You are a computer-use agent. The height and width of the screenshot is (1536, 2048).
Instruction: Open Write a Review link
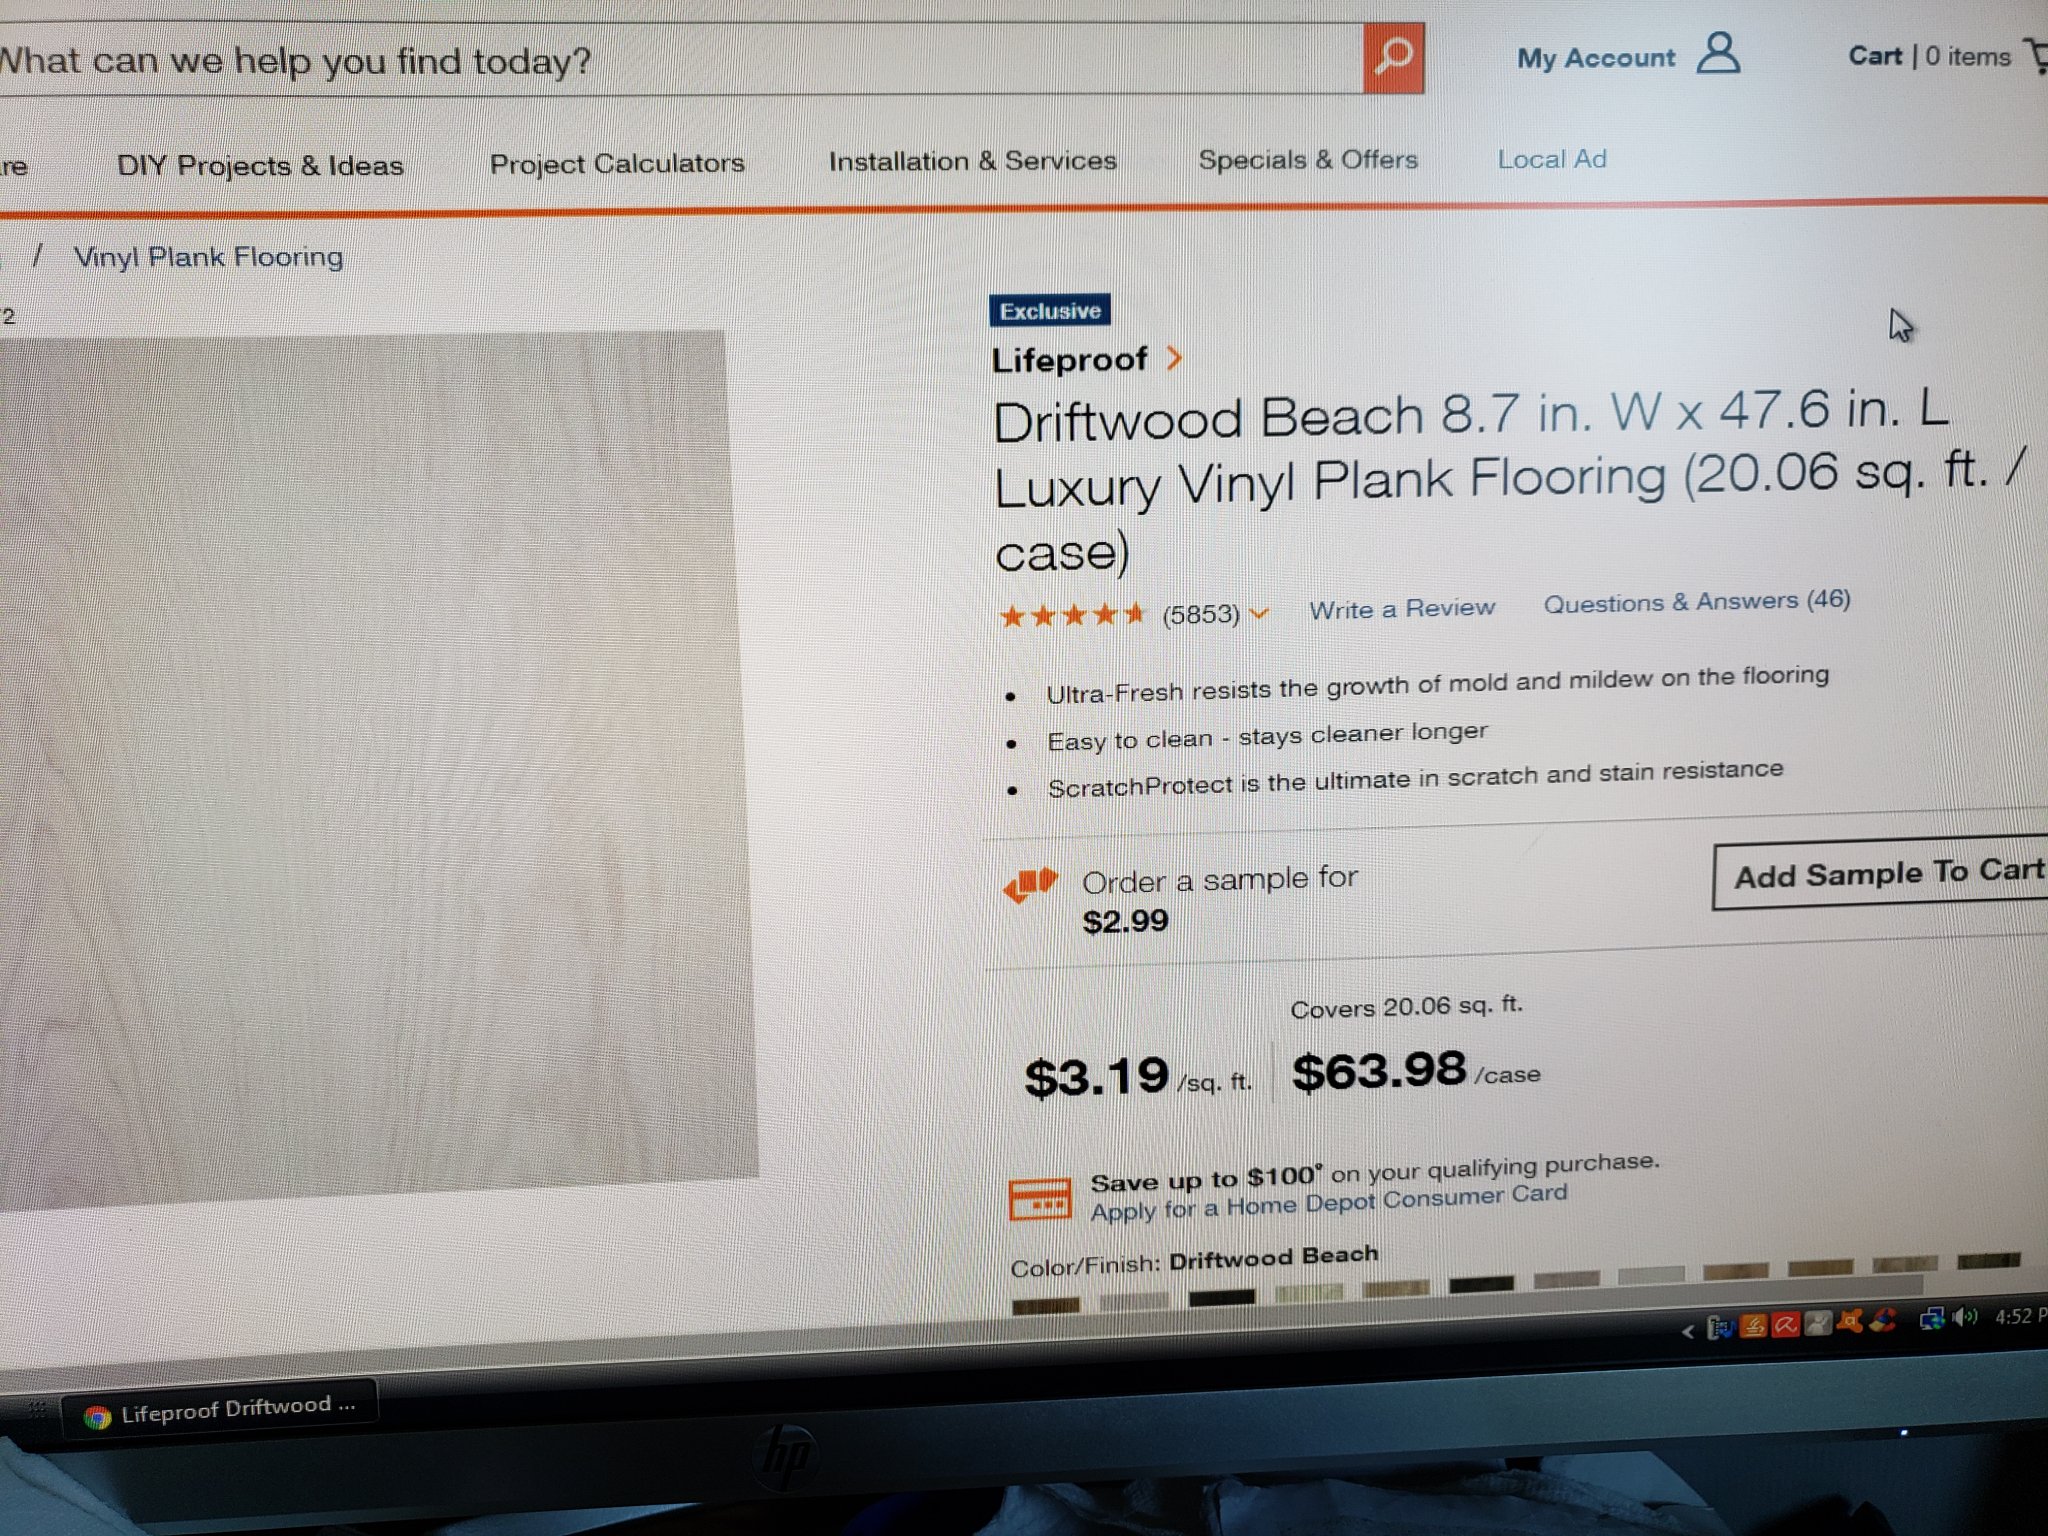coord(1402,608)
